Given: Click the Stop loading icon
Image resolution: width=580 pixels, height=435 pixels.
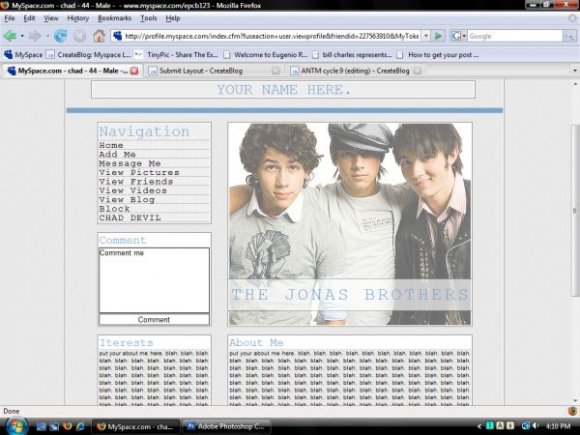Looking at the screenshot, I should [x=80, y=36].
